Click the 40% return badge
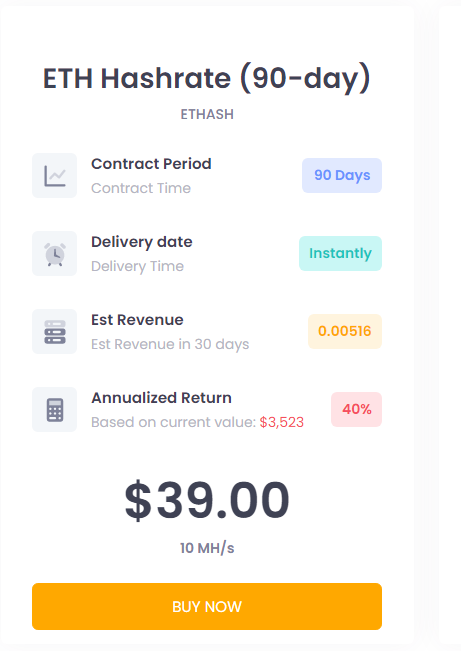 [356, 409]
